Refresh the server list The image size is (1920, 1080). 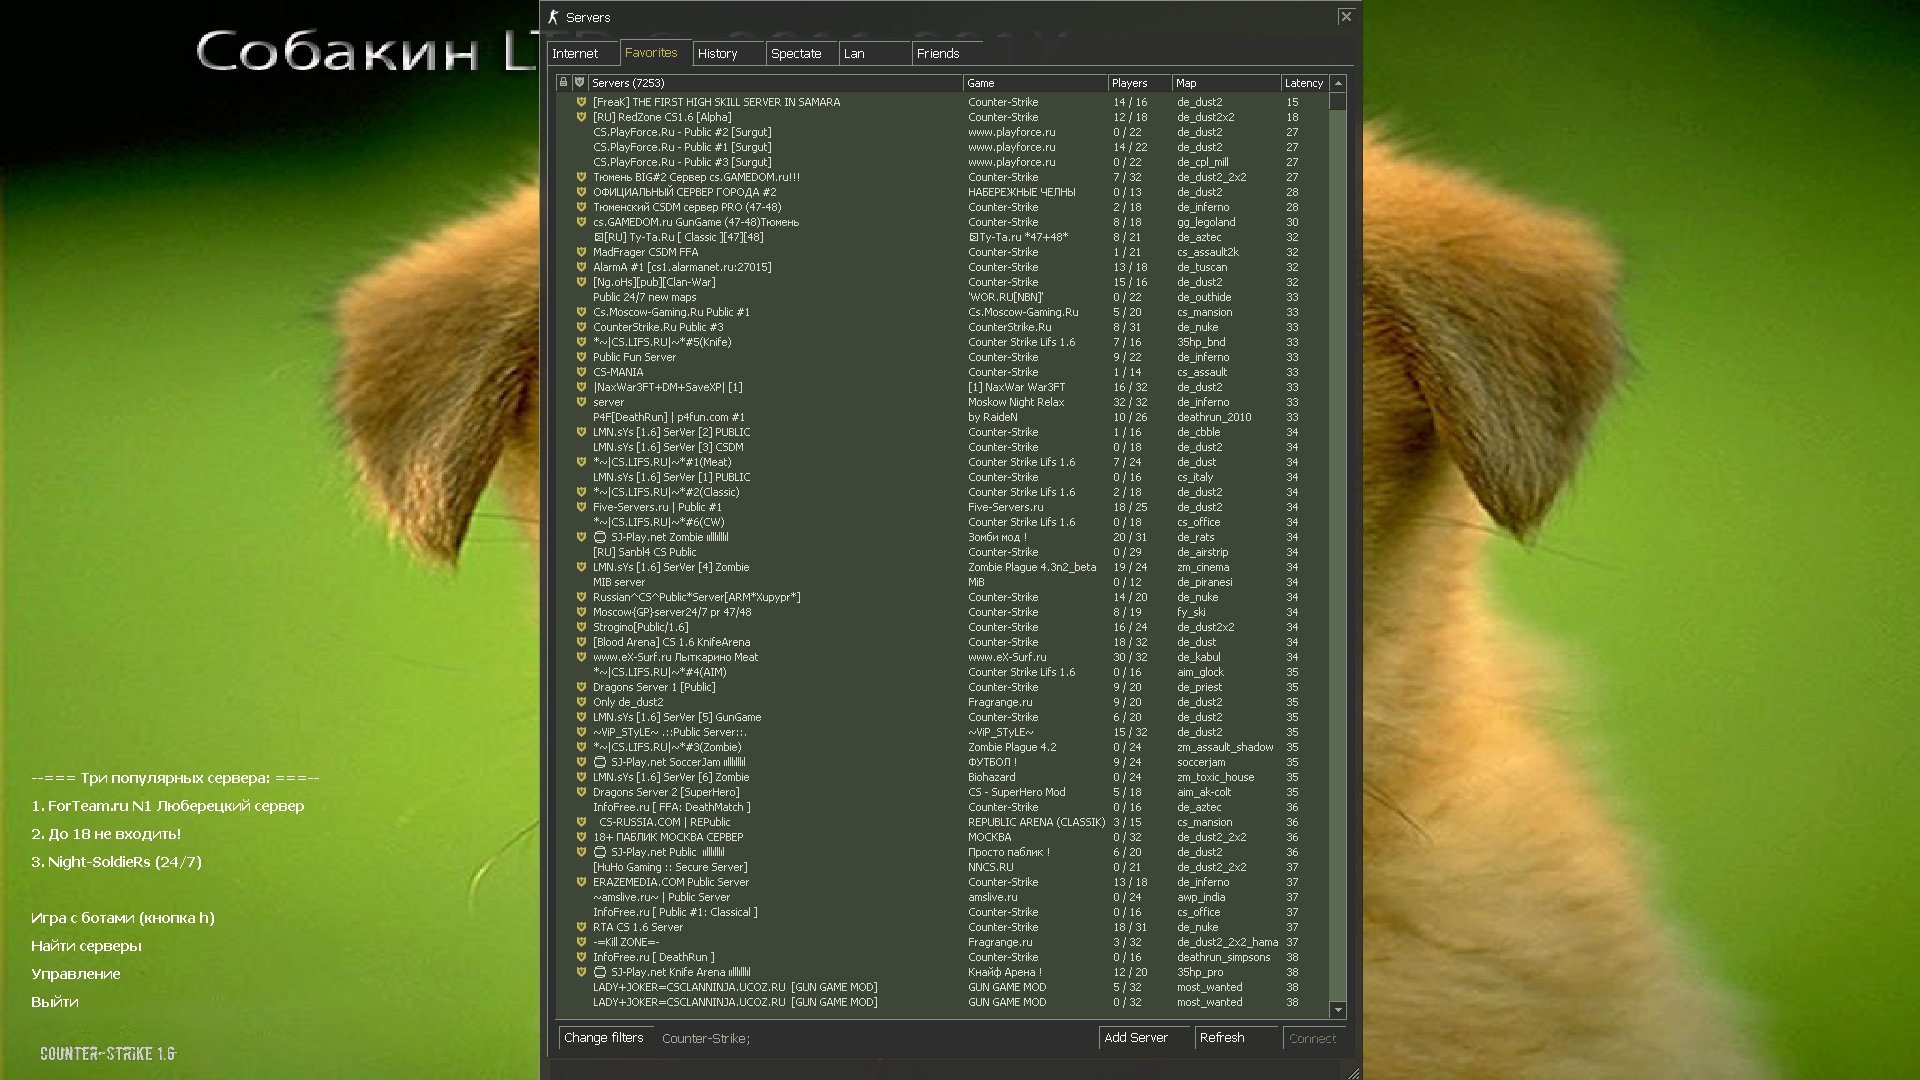click(x=1235, y=1038)
